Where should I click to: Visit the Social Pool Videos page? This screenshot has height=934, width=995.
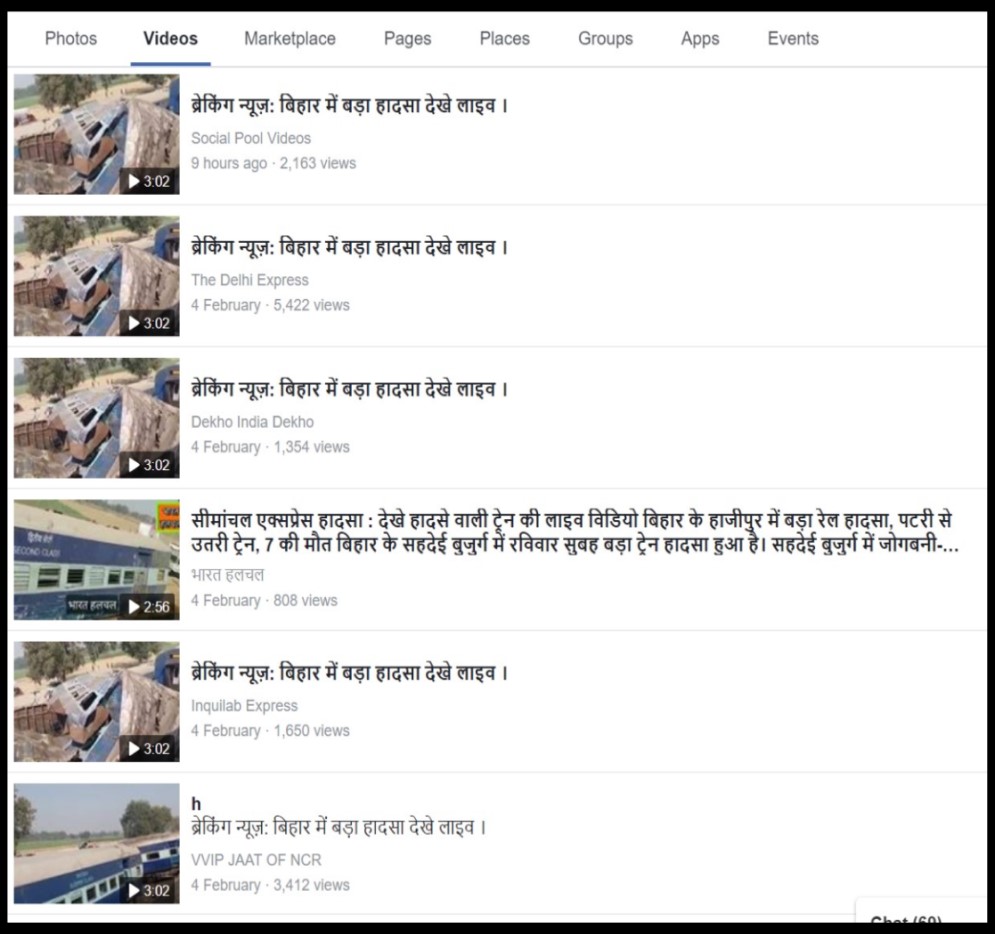pos(251,138)
